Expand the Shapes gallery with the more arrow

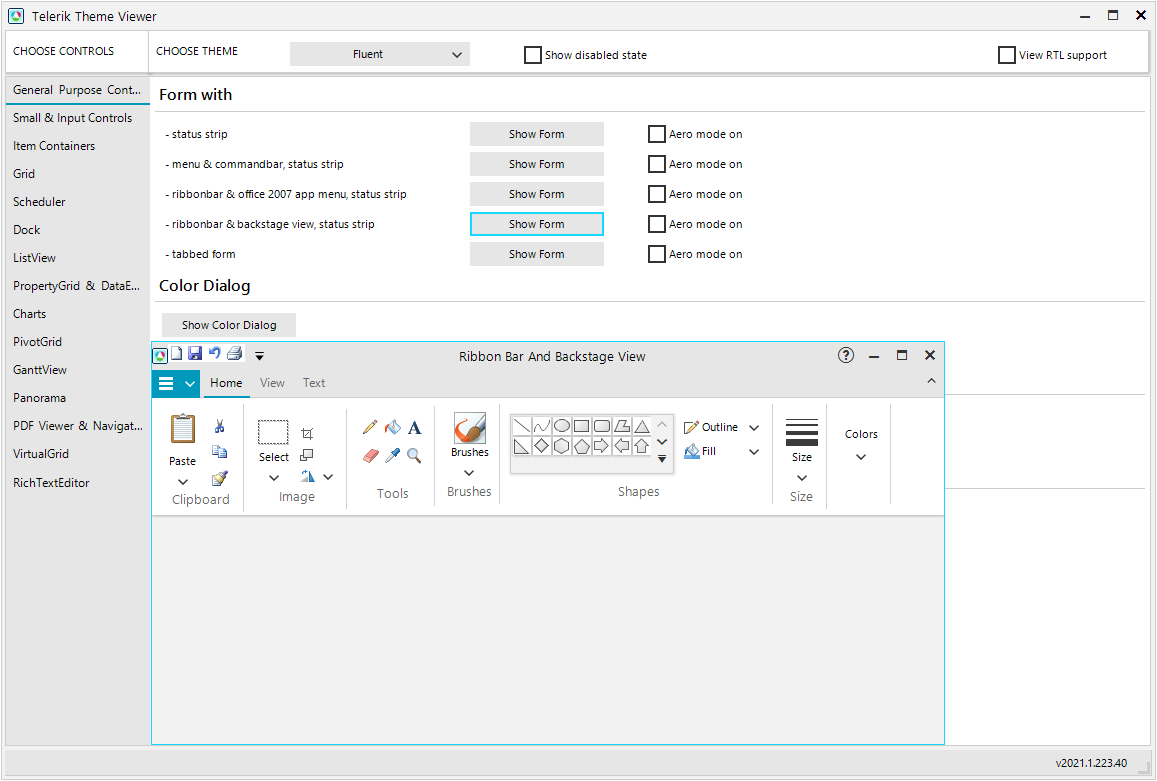(x=662, y=459)
